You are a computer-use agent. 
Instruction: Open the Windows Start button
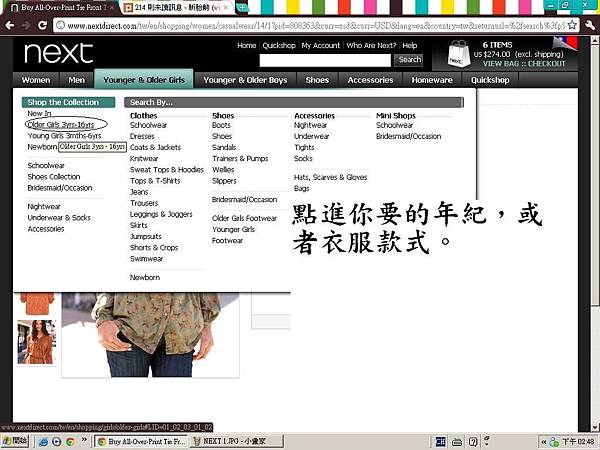click(x=15, y=441)
